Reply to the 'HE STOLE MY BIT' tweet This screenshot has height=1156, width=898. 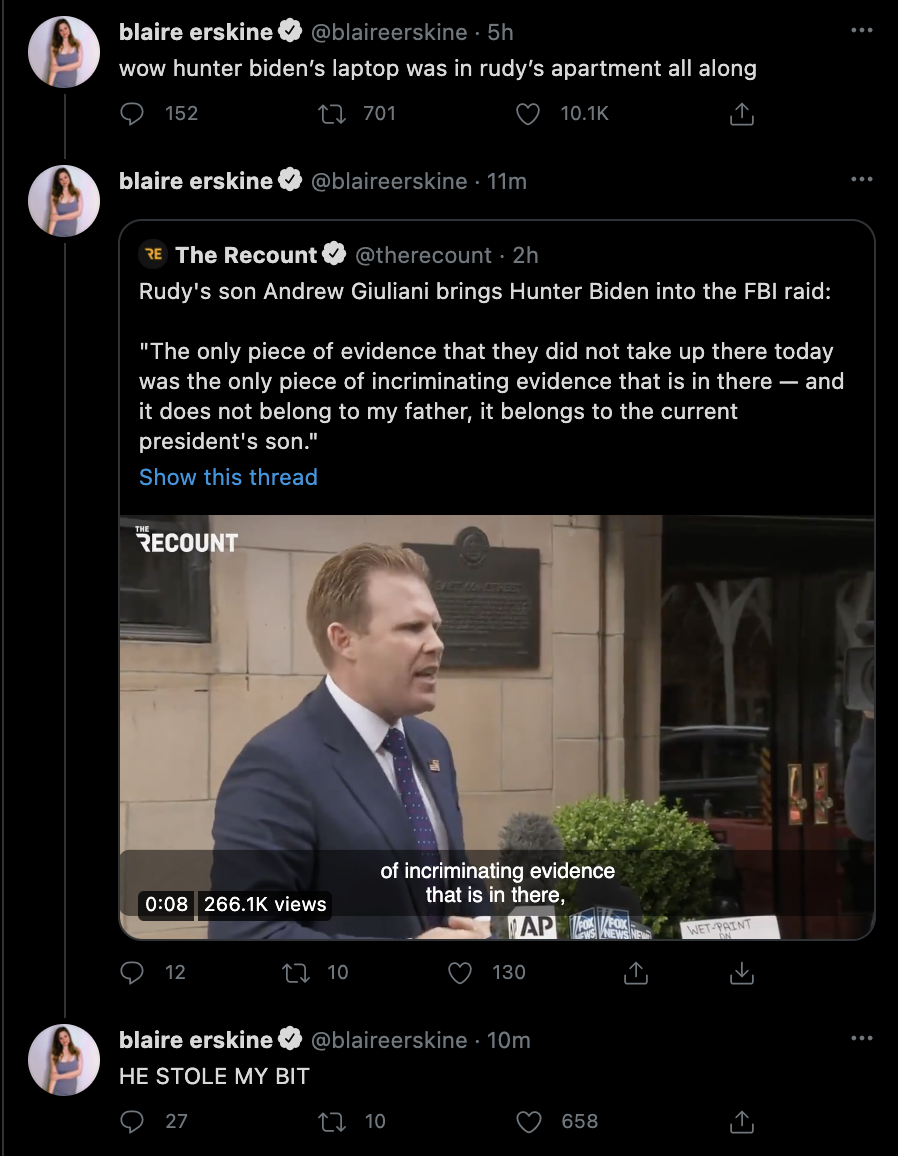click(x=132, y=1121)
